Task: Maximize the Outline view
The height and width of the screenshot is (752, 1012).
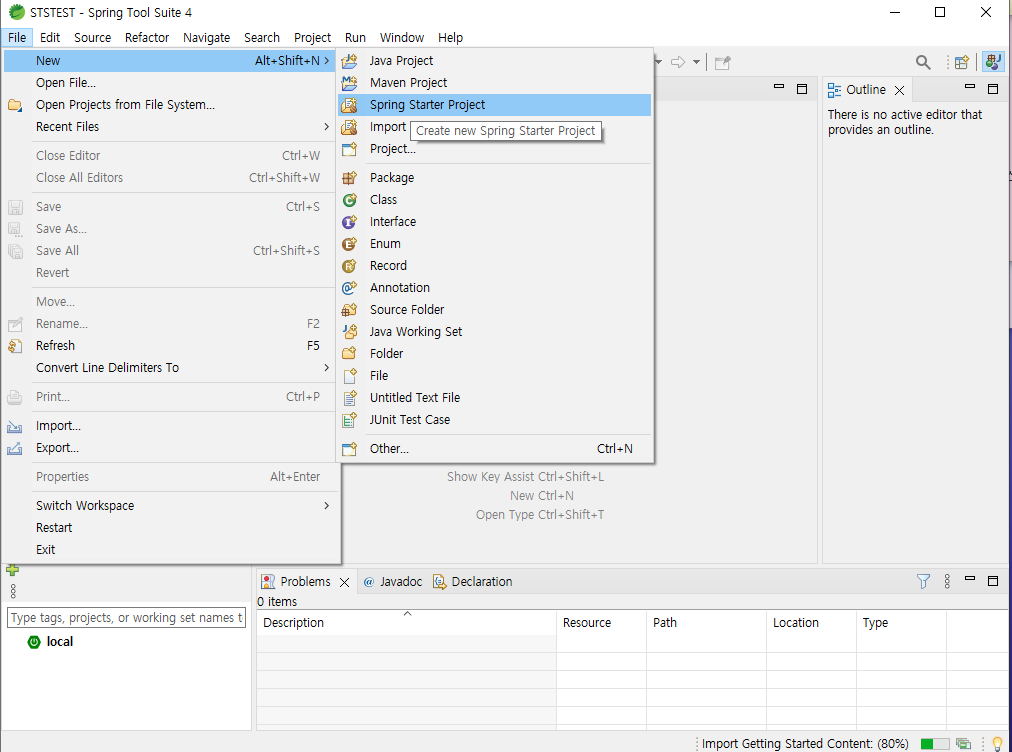Action: (993, 89)
